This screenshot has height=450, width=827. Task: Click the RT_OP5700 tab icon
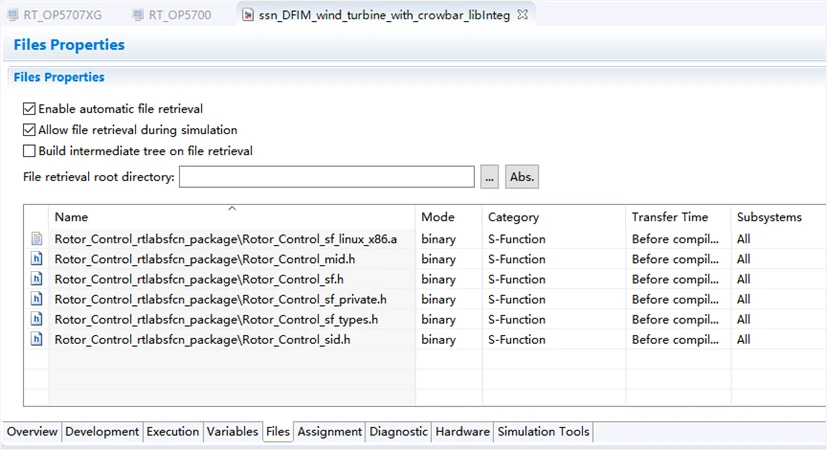137,15
